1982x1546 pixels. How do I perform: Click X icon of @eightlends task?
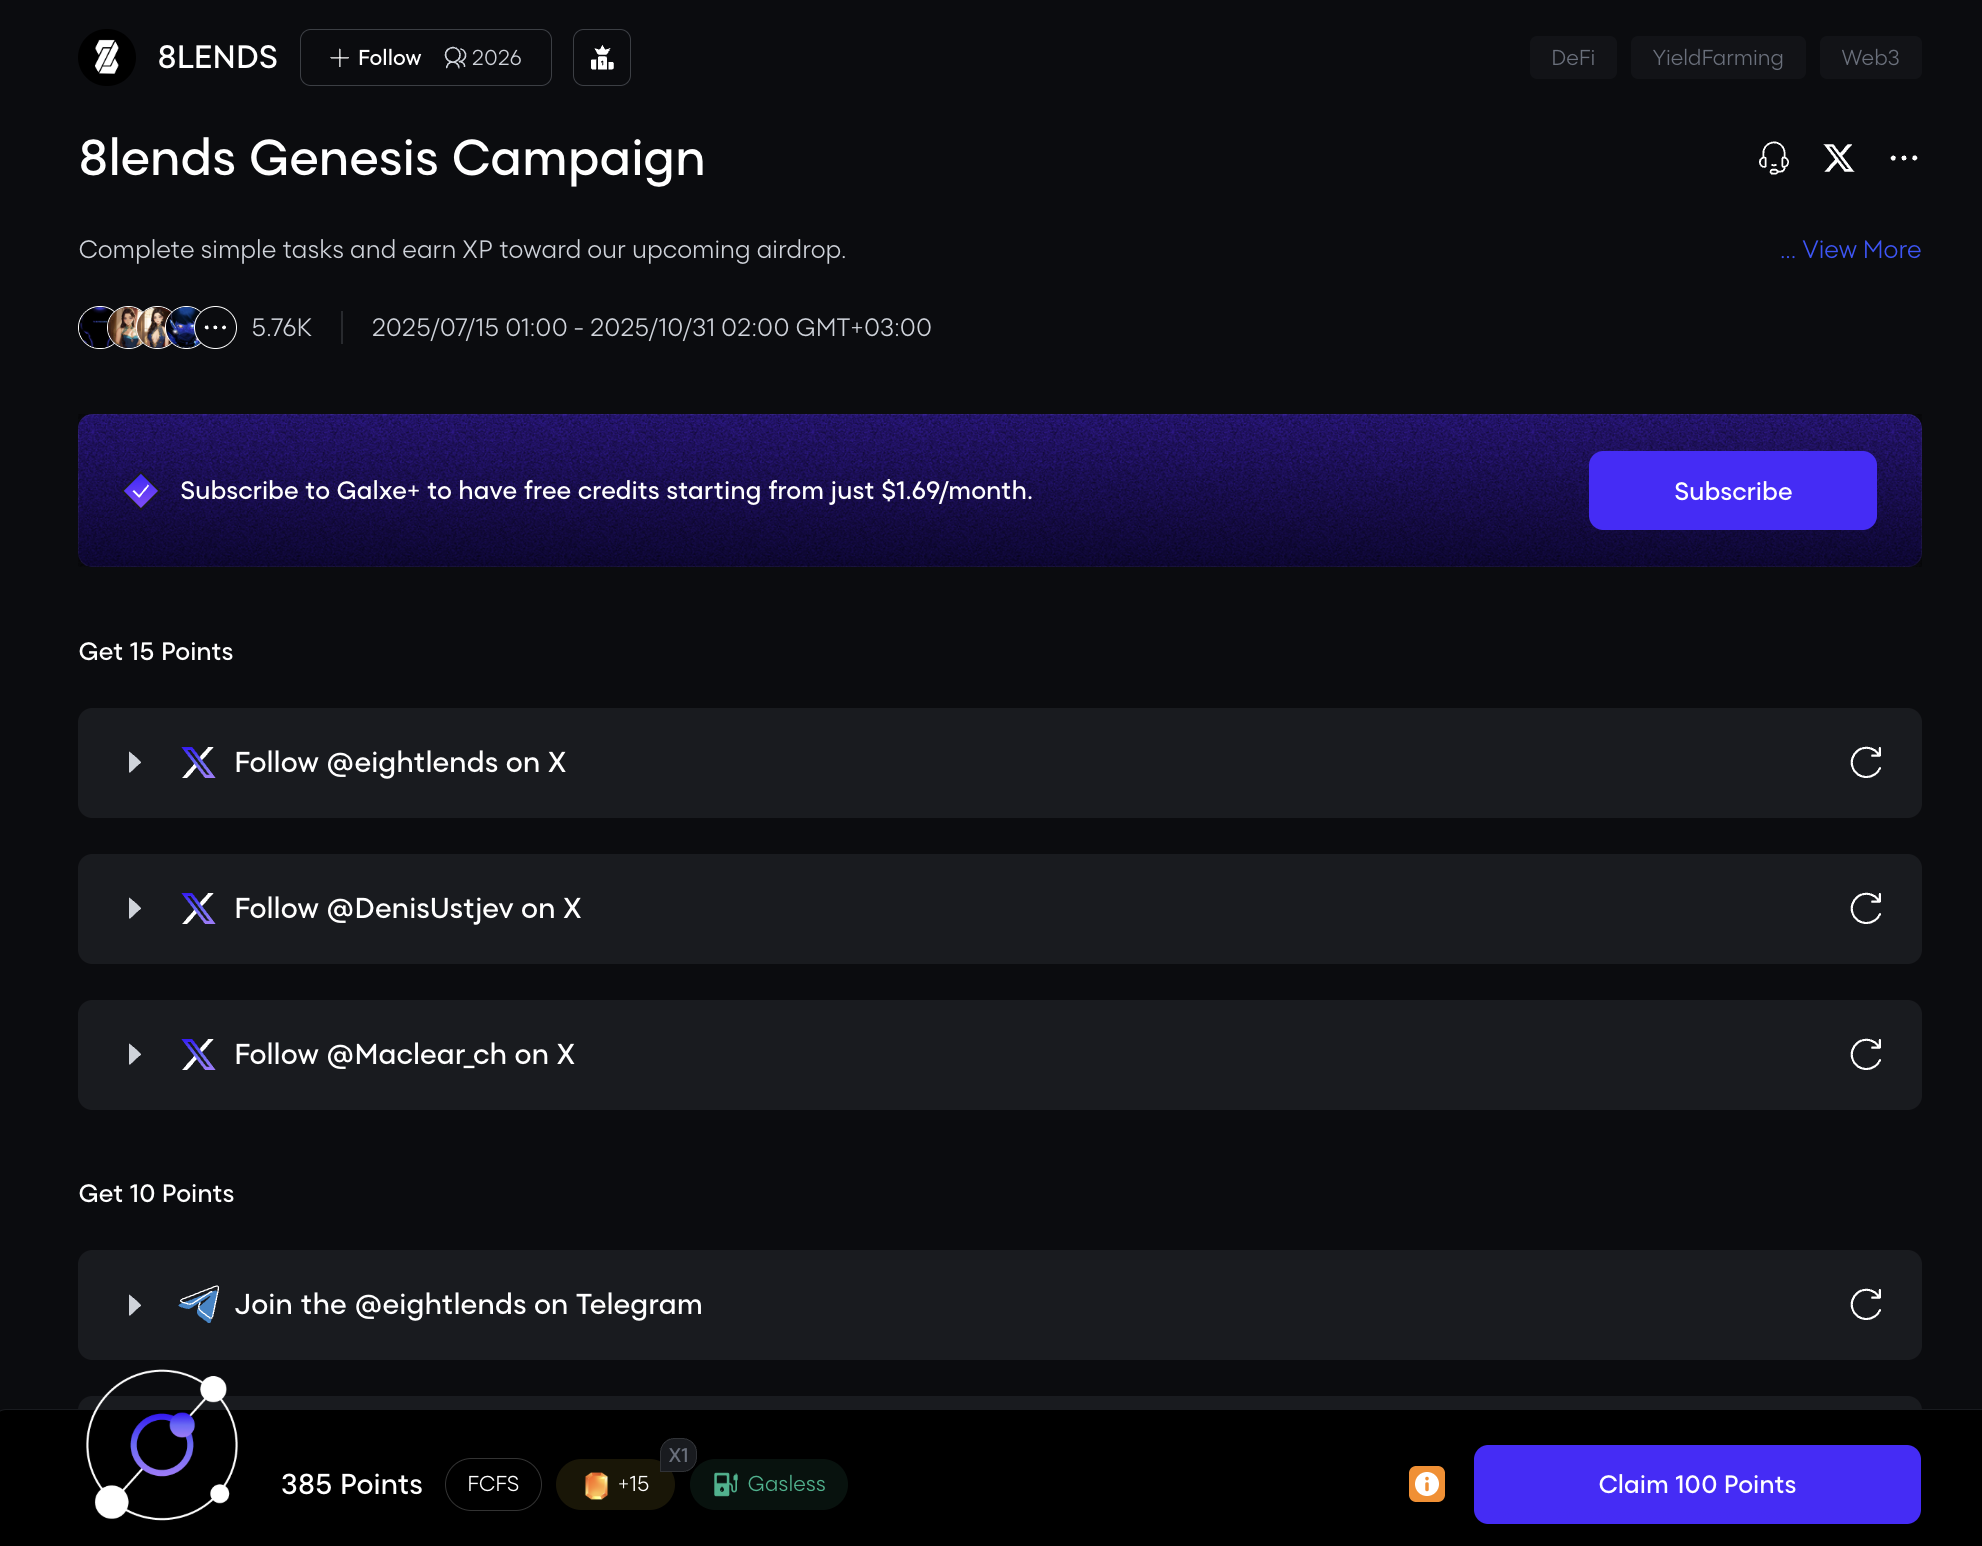tap(198, 763)
